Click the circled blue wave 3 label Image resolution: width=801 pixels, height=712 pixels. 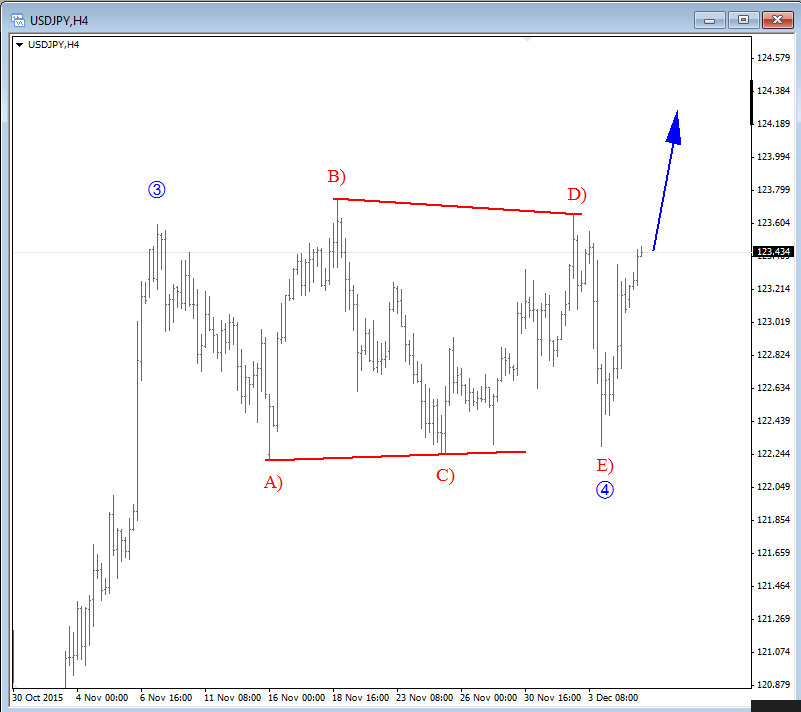(x=156, y=189)
